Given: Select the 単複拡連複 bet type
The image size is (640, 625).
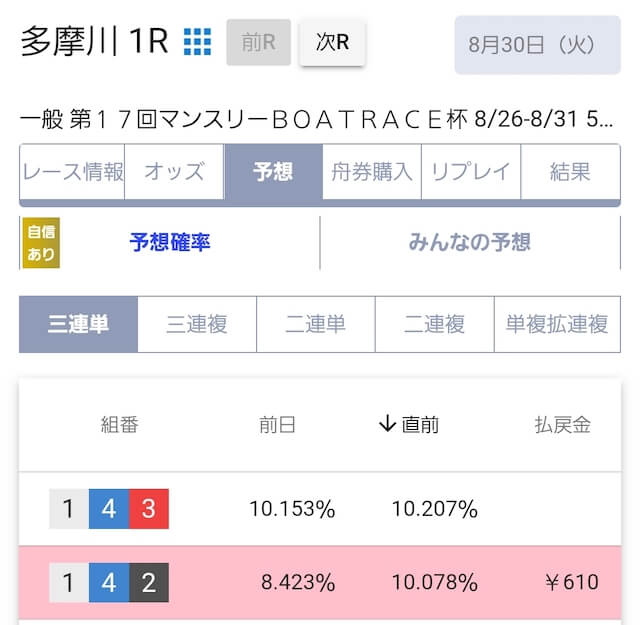Looking at the screenshot, I should (557, 325).
